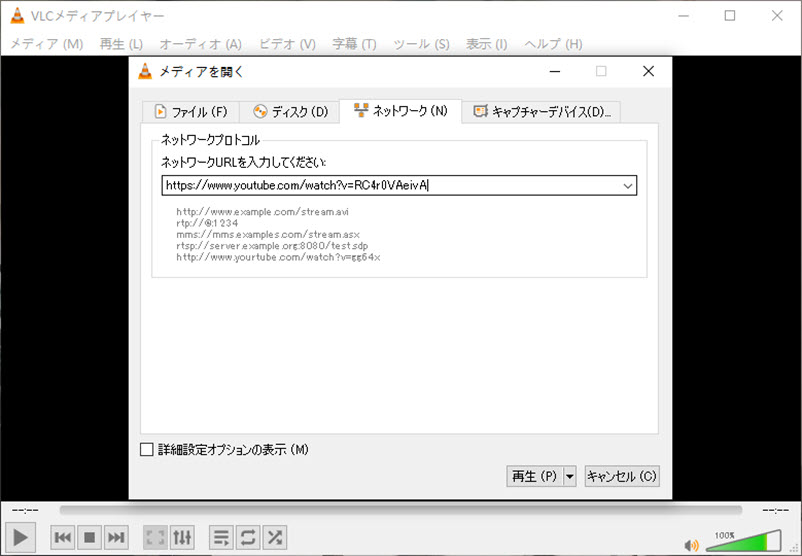Click VLC cone icon in dialog title

pyautogui.click(x=145, y=71)
